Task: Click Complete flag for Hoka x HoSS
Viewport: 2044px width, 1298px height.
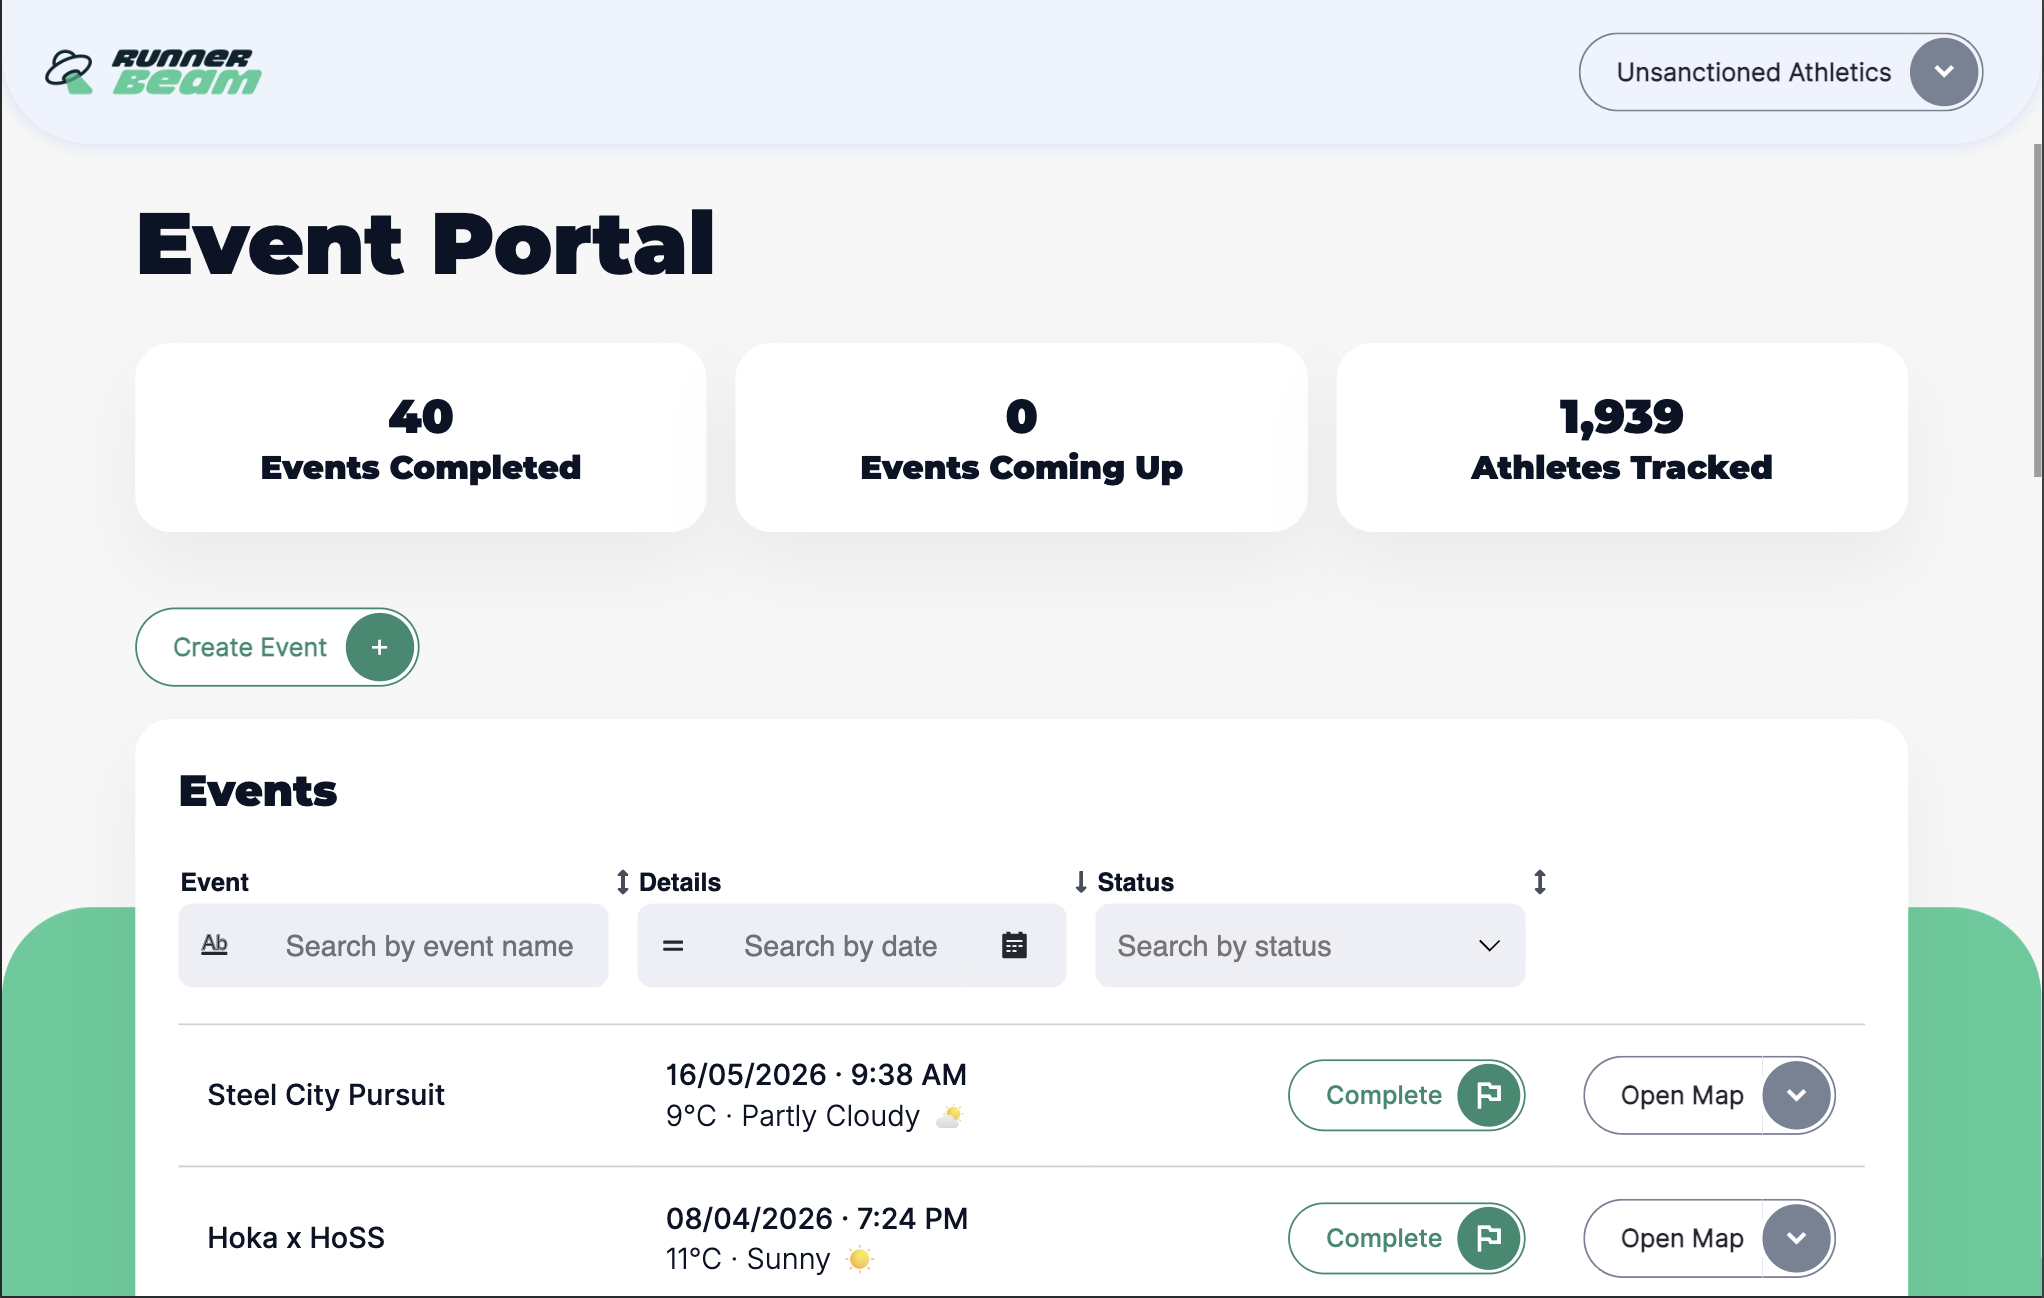Action: tap(1489, 1238)
